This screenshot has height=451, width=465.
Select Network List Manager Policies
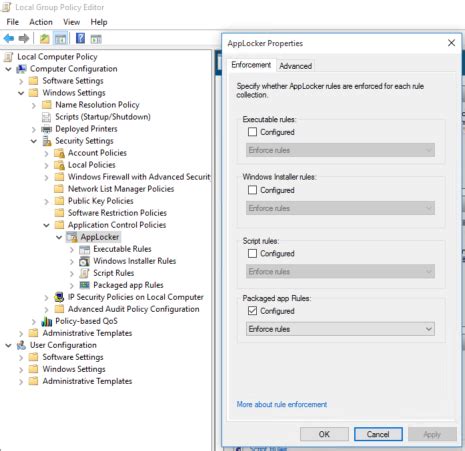(x=121, y=189)
